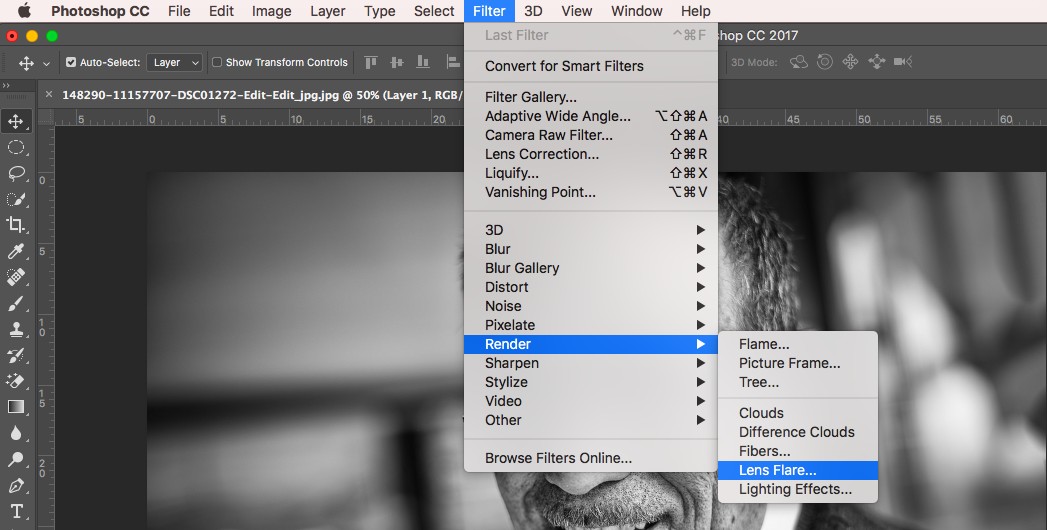
Task: Open the Layer menu in menu bar
Action: pyautogui.click(x=327, y=11)
